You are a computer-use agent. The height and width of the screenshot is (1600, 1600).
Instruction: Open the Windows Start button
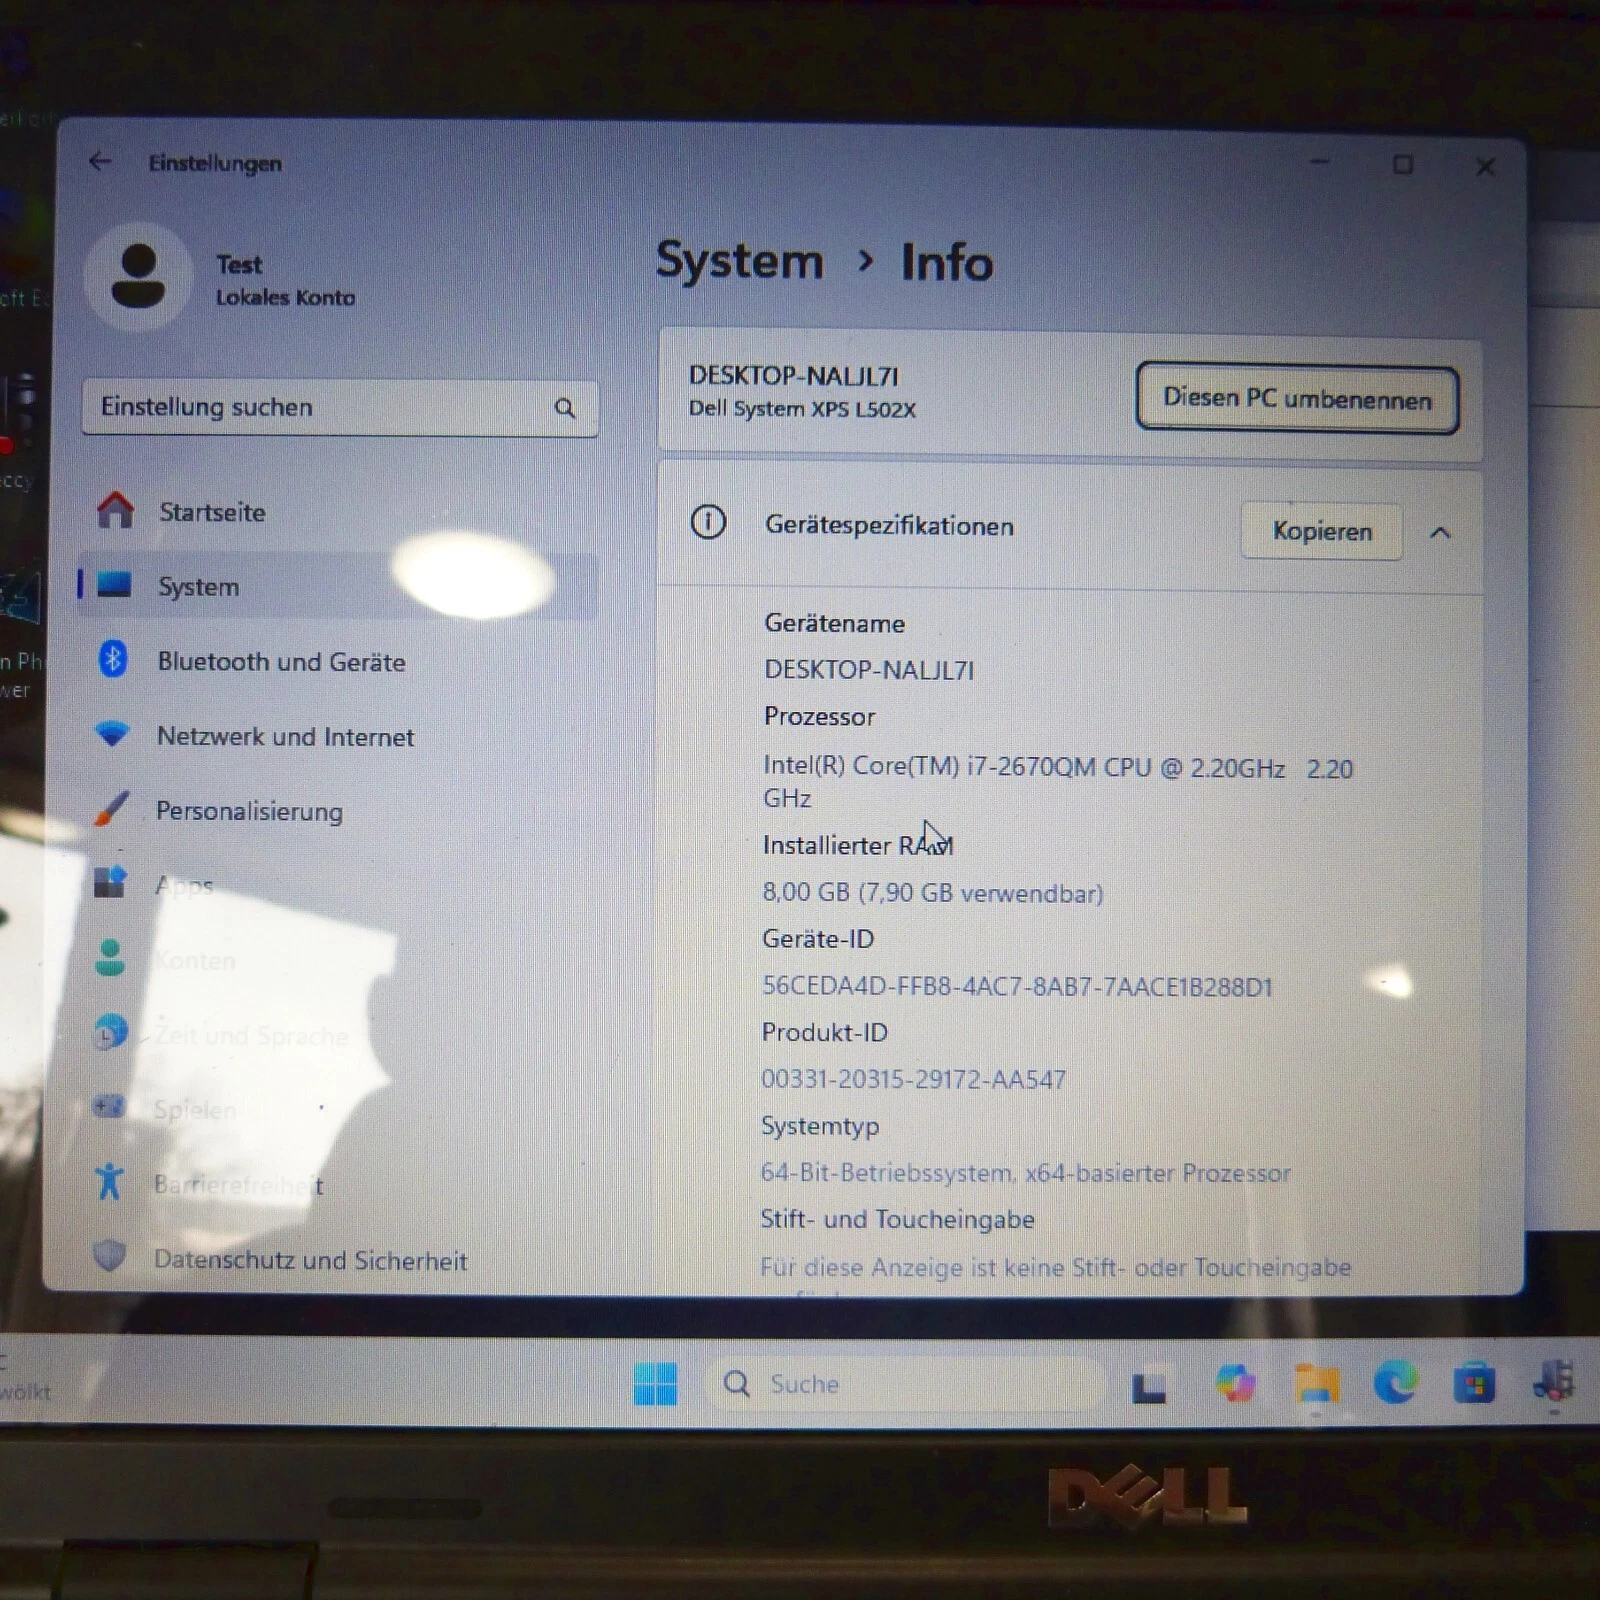[x=655, y=1384]
